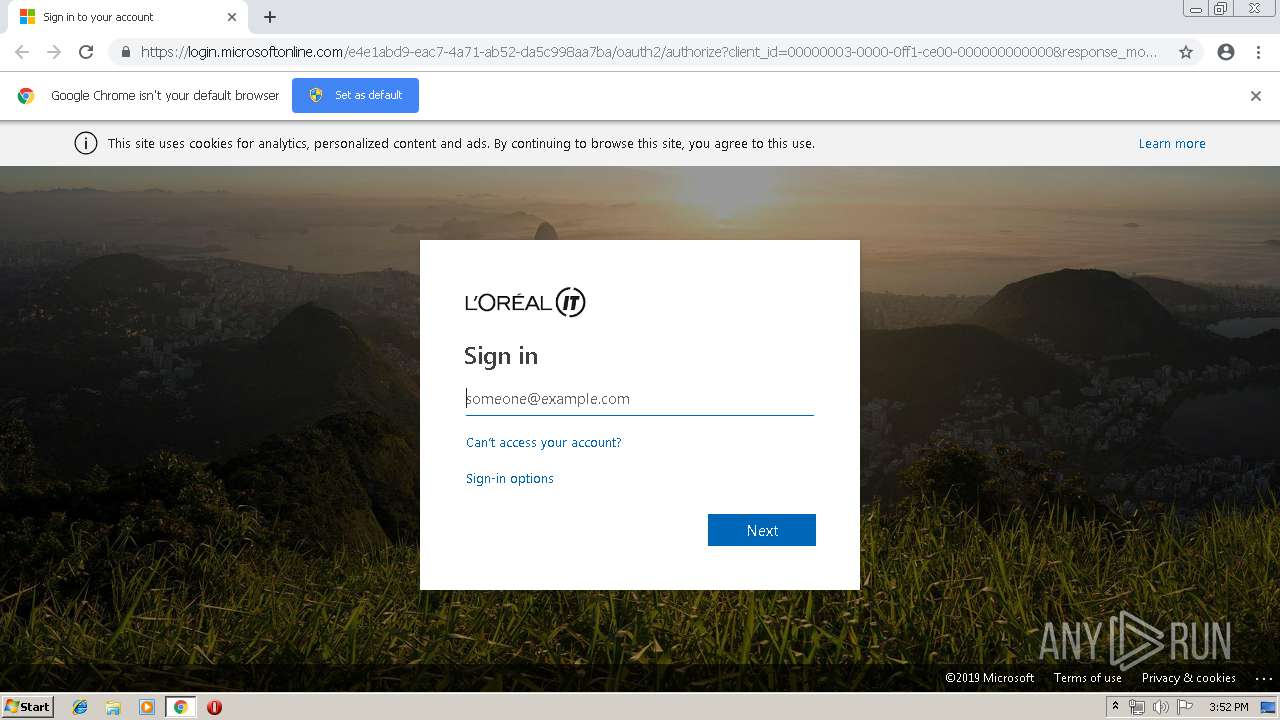The width and height of the screenshot is (1280, 720).
Task: Click the red Opera taskbar icon
Action: pyautogui.click(x=214, y=707)
